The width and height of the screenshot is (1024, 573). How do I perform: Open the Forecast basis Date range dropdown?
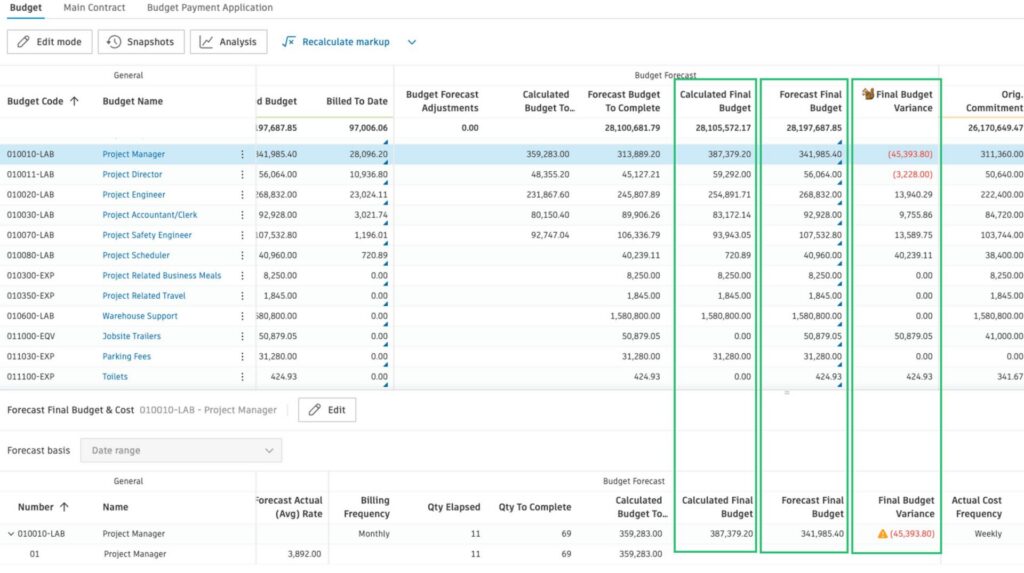coord(180,451)
